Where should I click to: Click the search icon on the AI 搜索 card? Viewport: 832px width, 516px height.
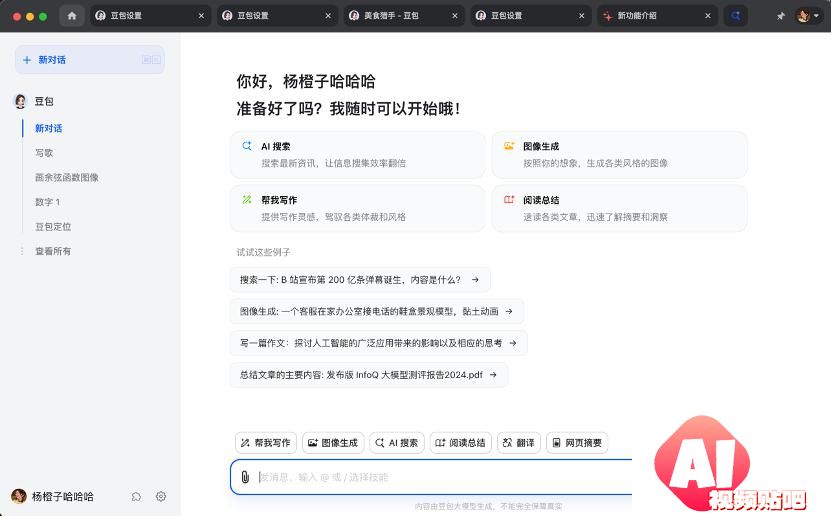pos(247,146)
